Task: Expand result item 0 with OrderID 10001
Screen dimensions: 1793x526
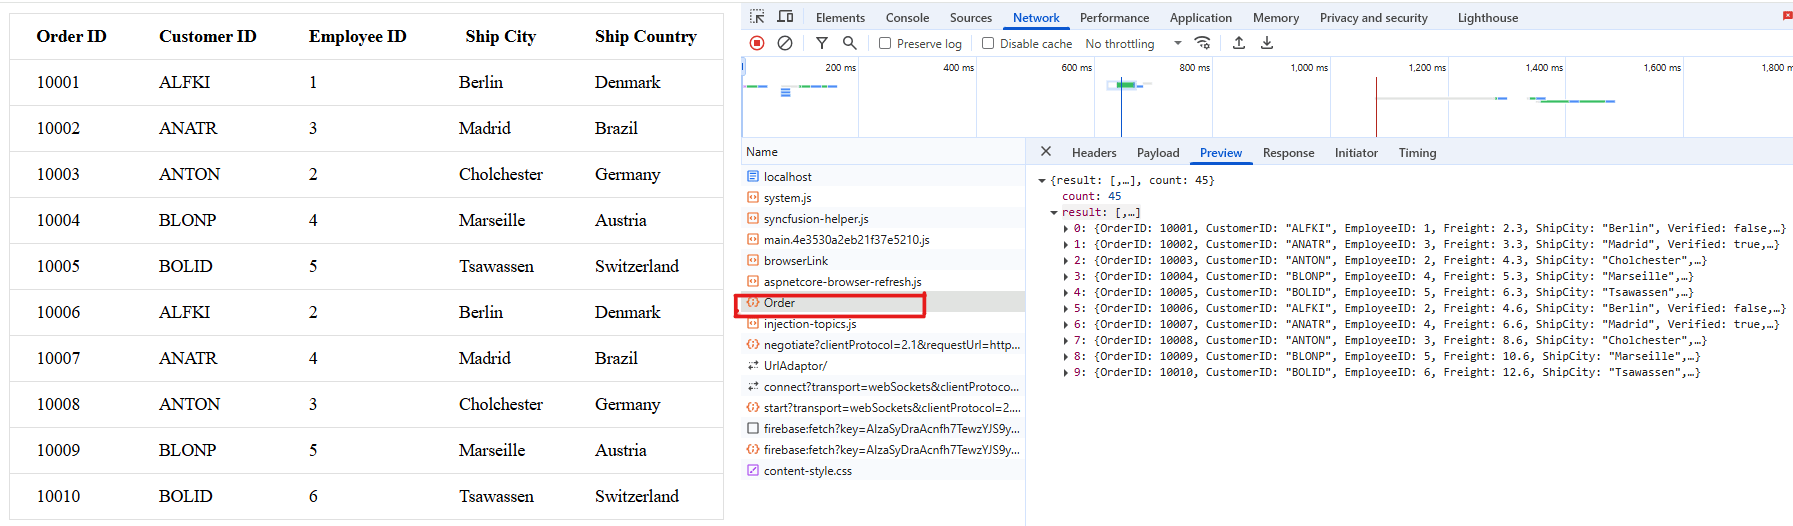Action: [1065, 229]
